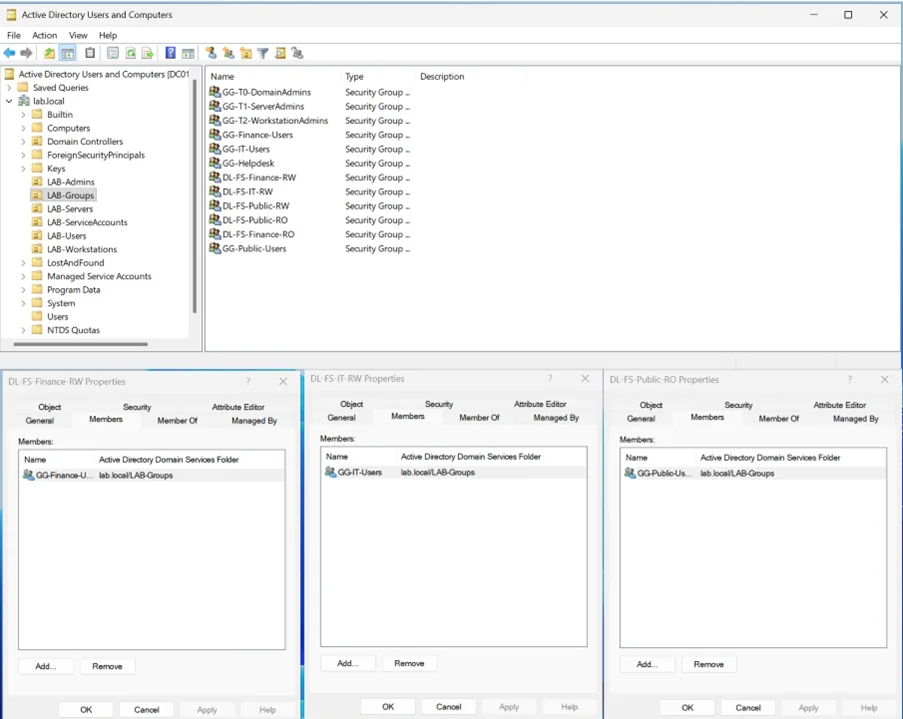Click Add... in DL-FS-Finance-RW Properties
This screenshot has width=903, height=719.
[46, 666]
